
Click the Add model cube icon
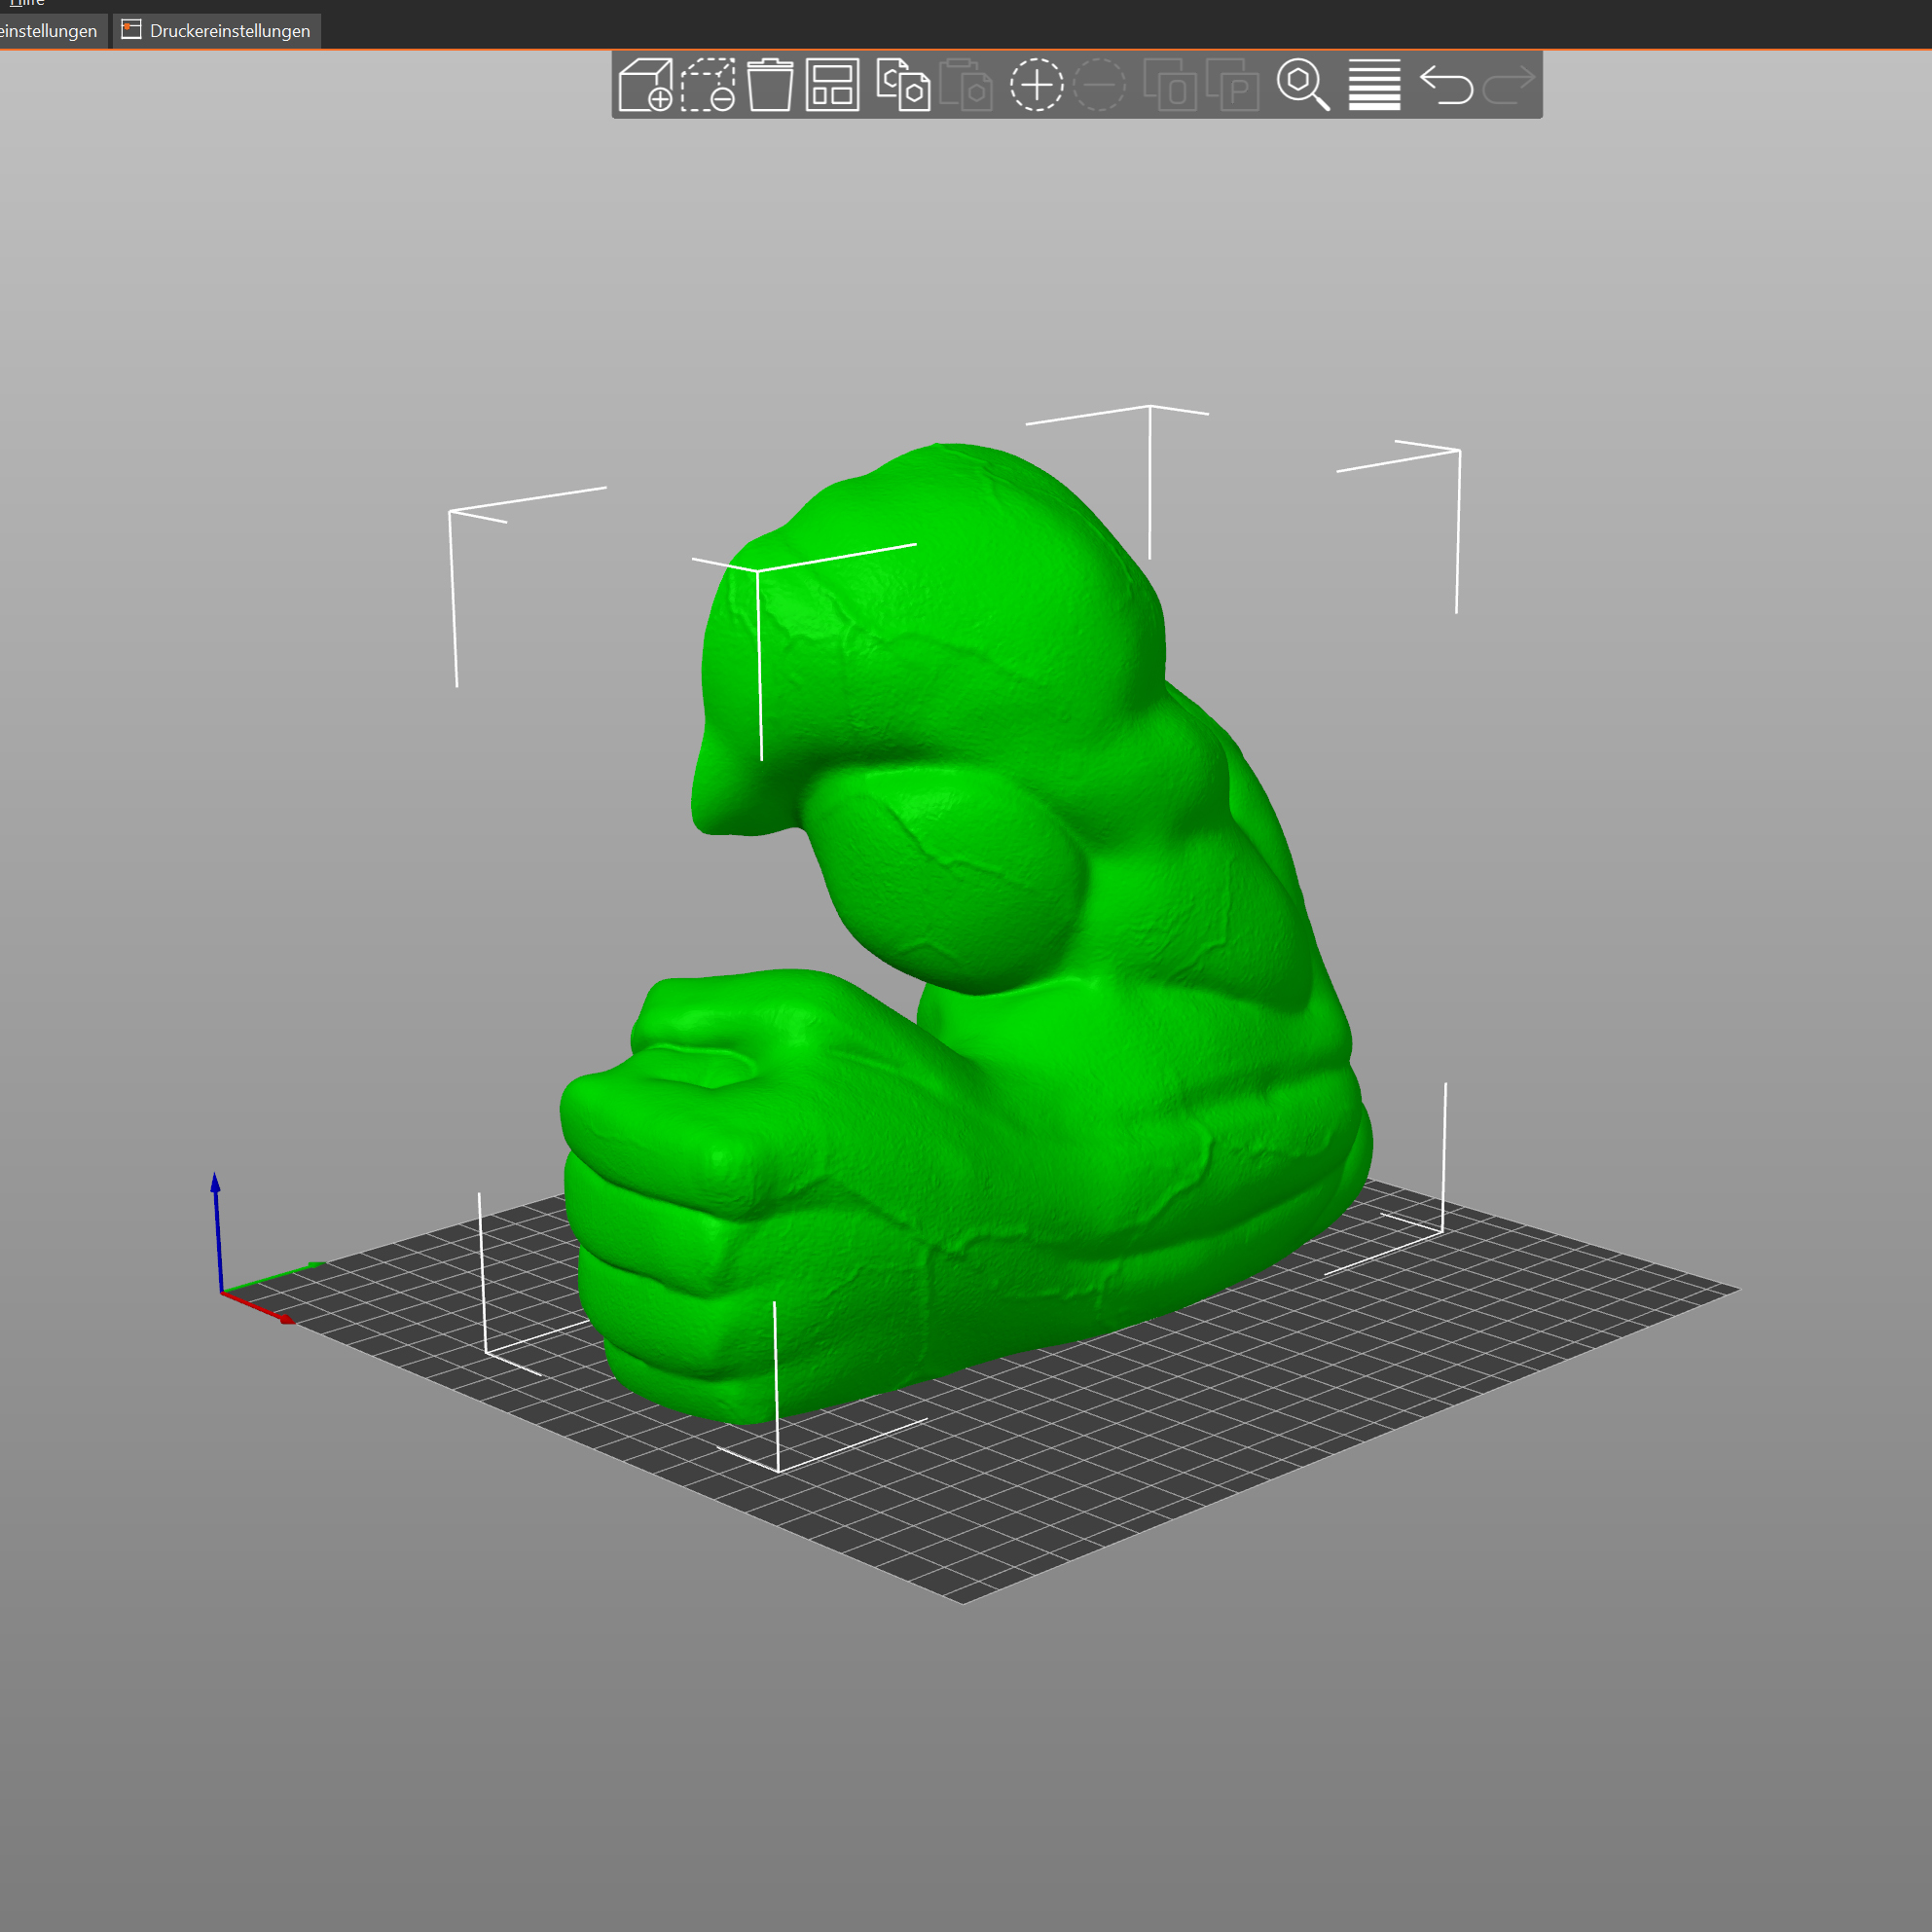tap(645, 85)
